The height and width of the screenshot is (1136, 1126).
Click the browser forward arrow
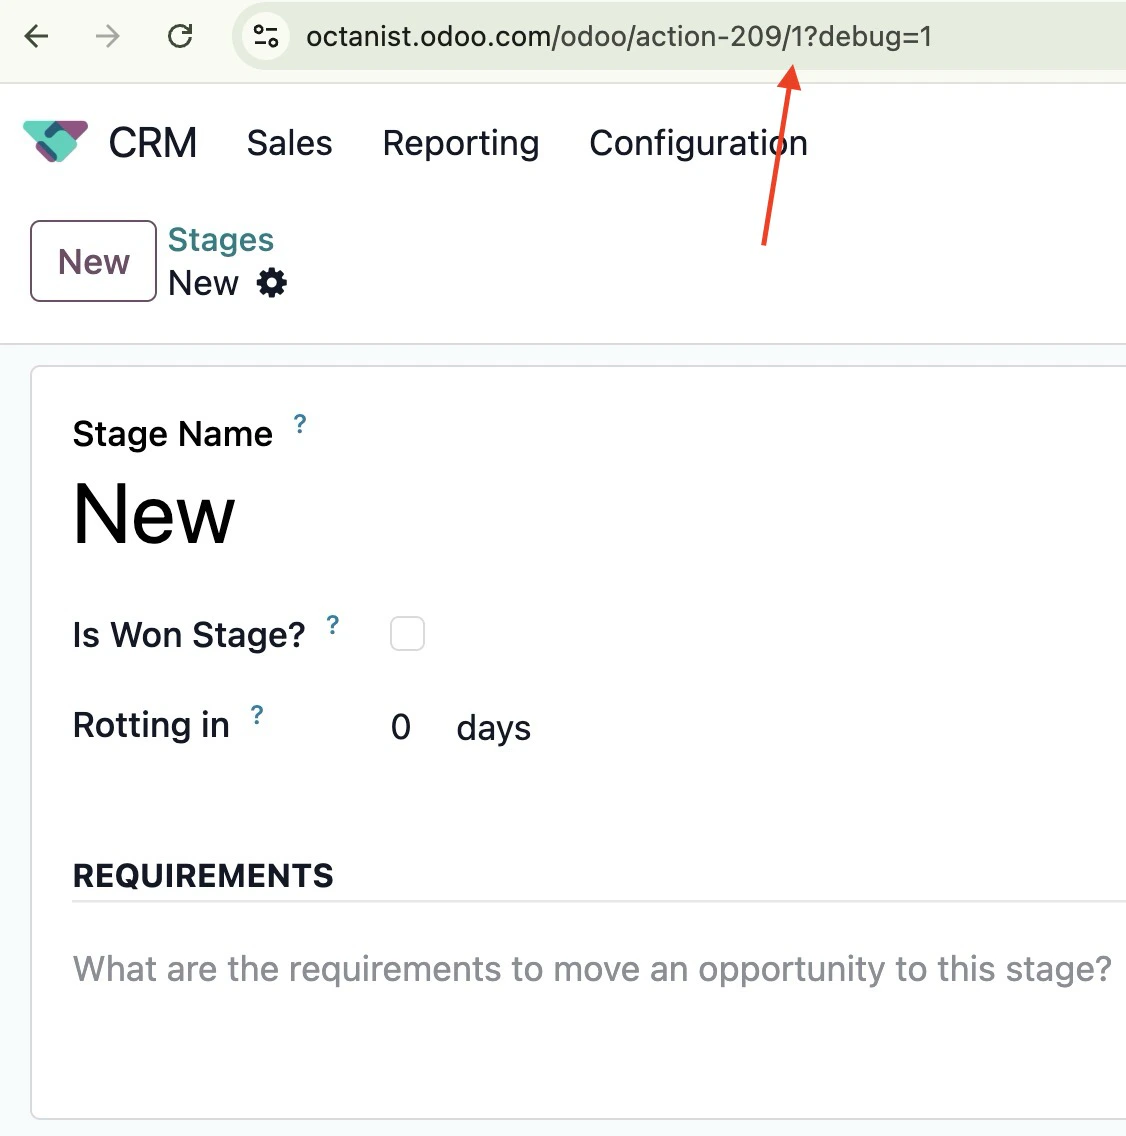108,36
